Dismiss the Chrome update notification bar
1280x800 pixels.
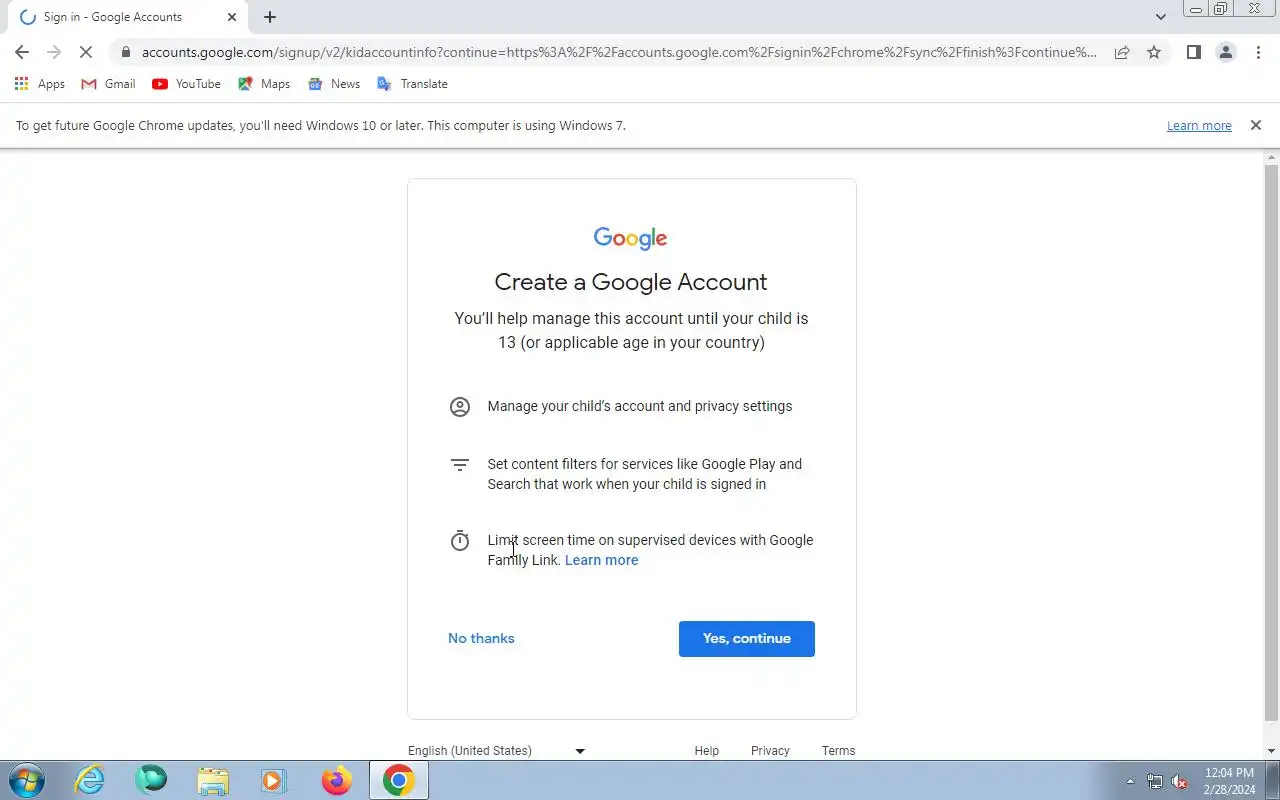pos(1256,125)
